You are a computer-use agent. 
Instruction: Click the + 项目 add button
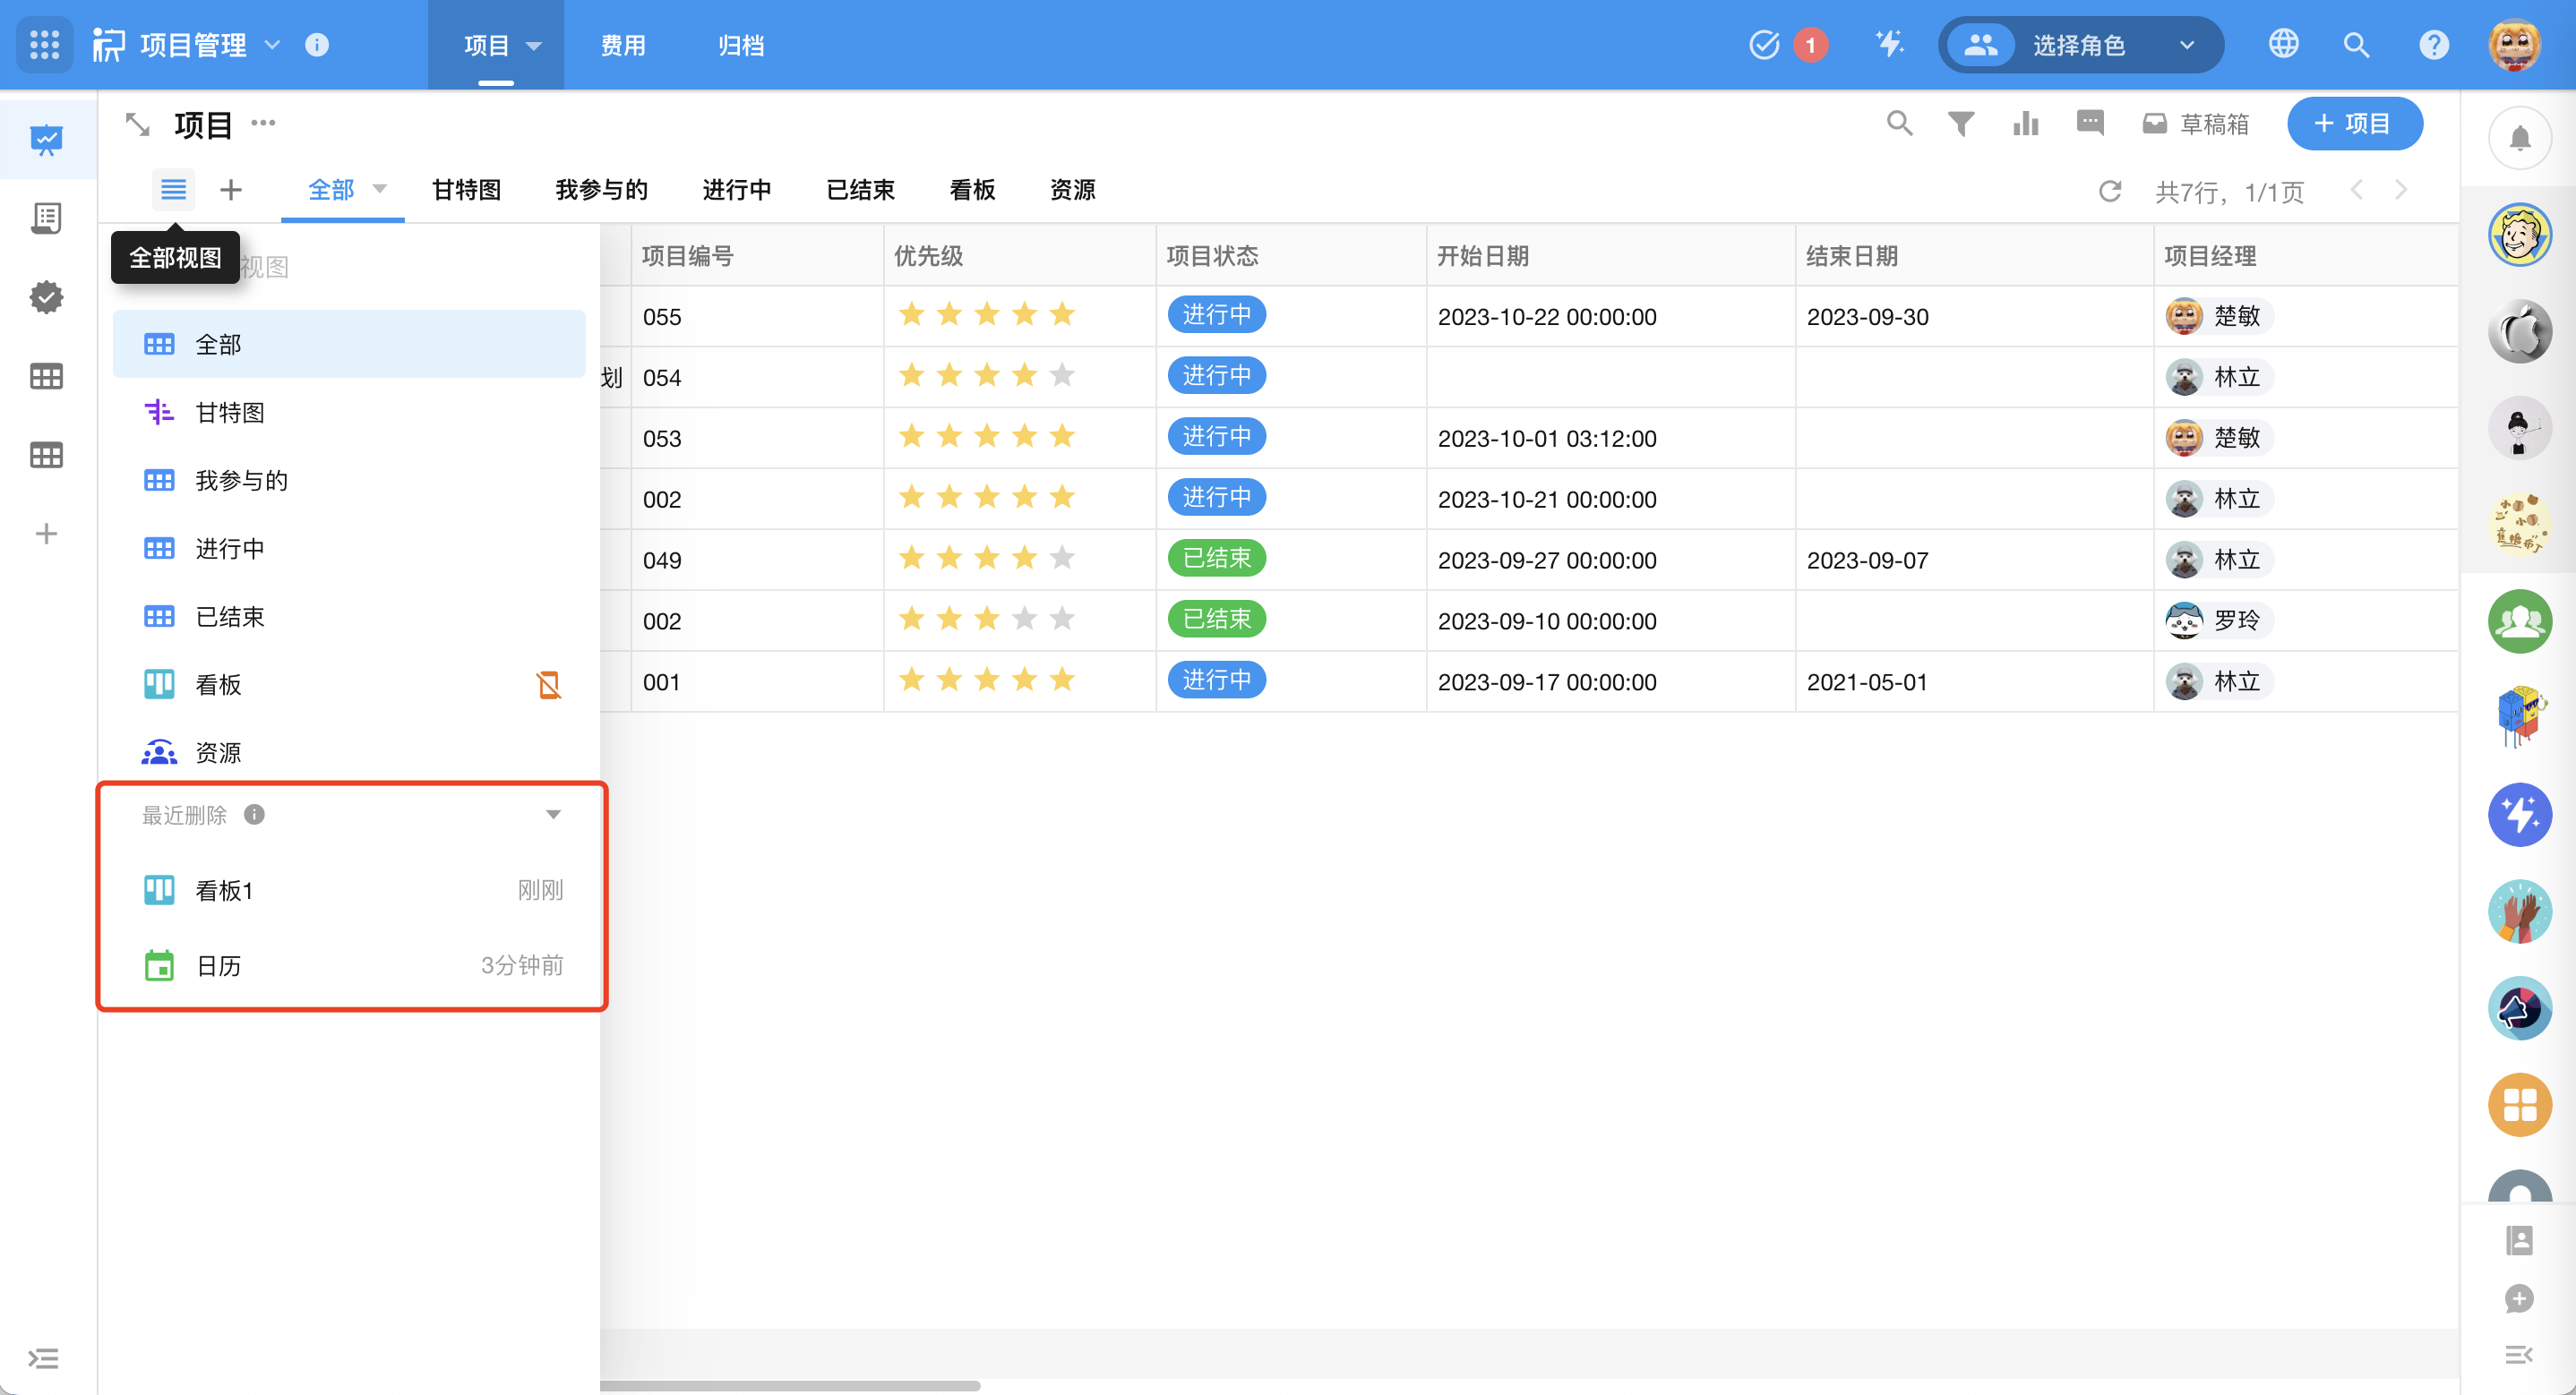click(2354, 123)
